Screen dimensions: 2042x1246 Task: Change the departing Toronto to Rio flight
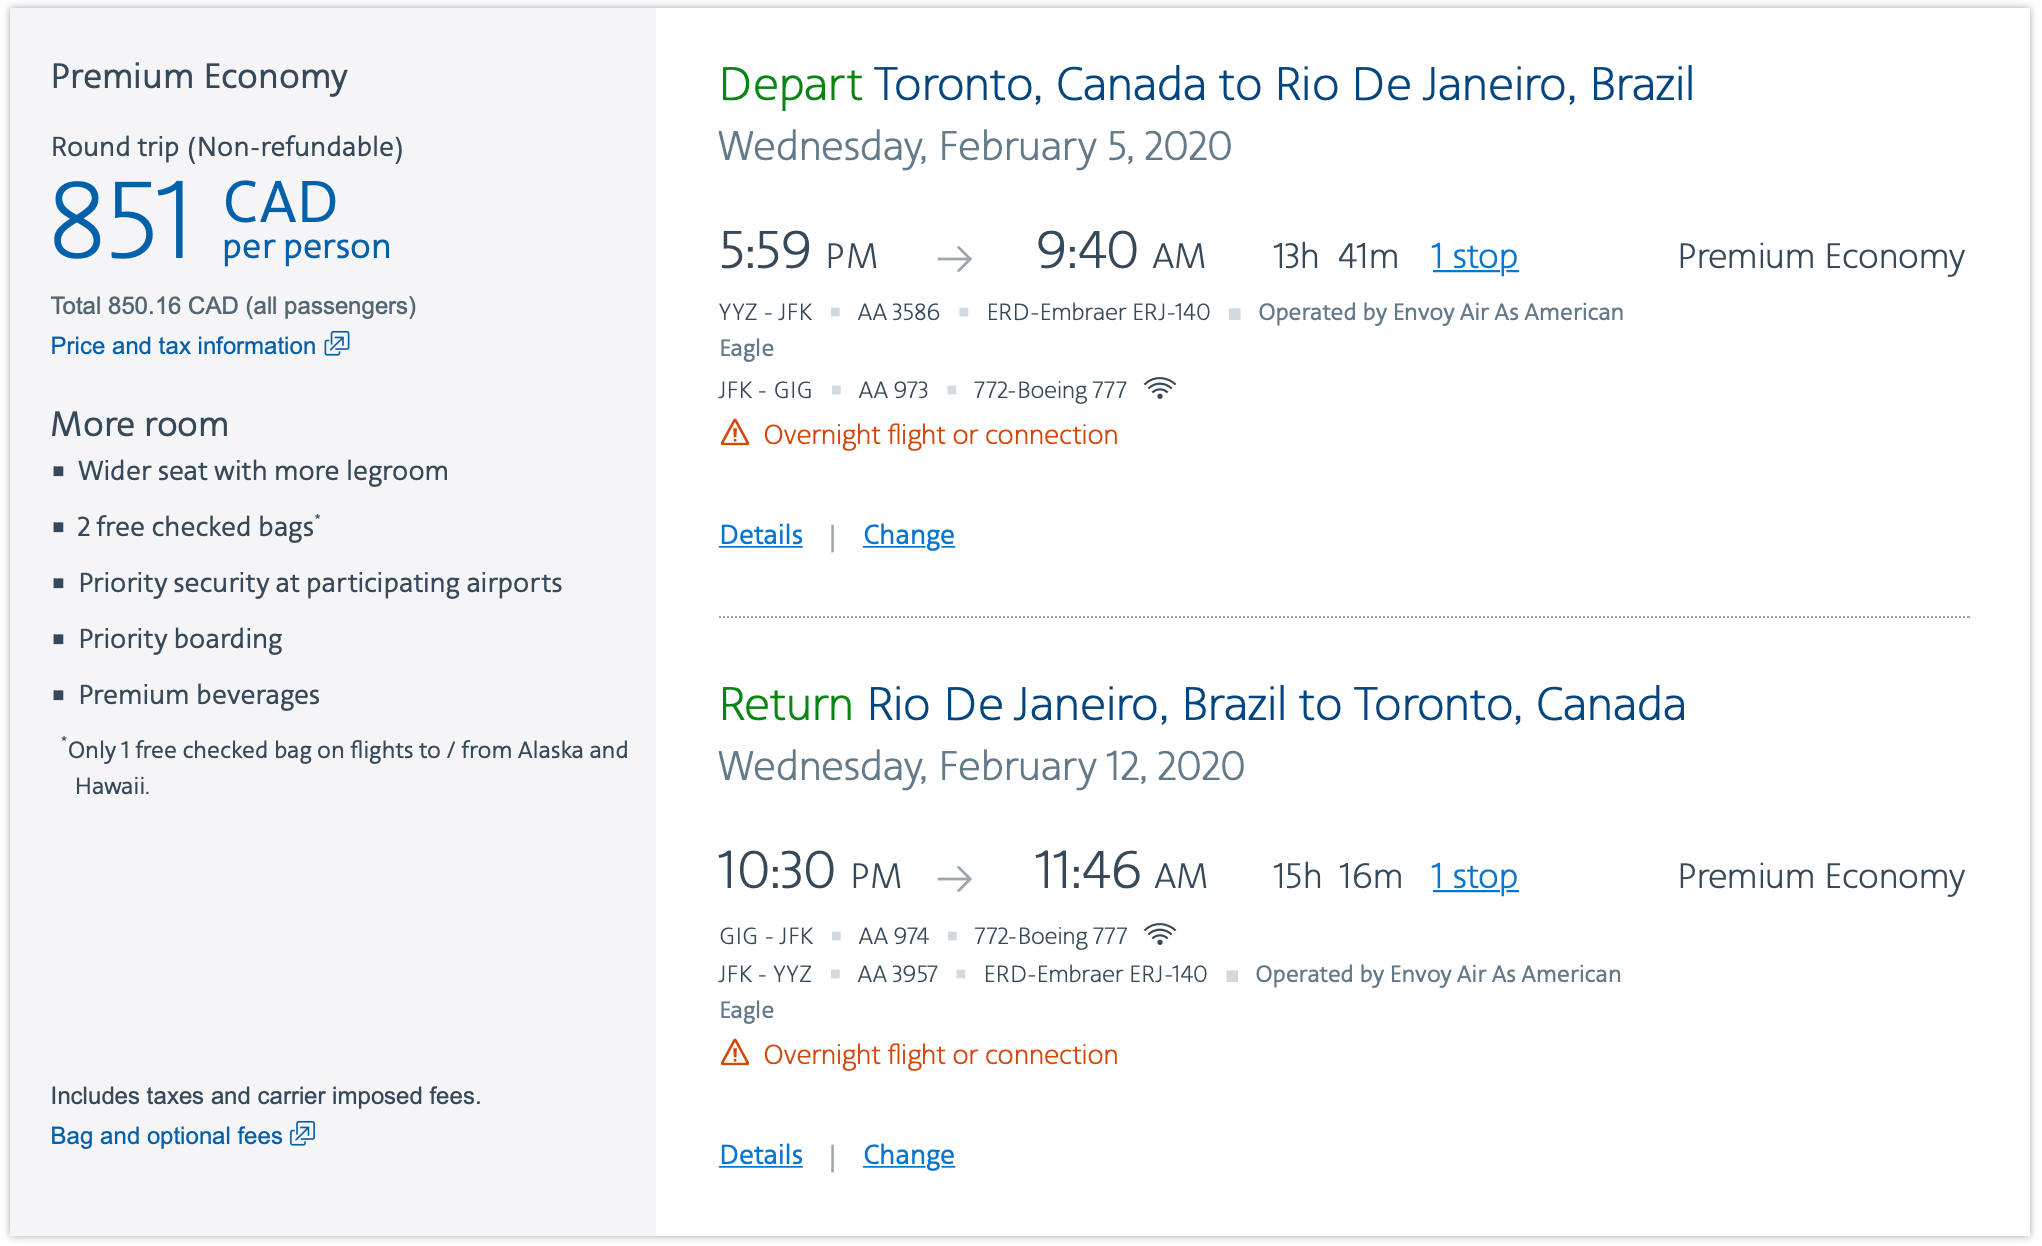click(x=909, y=535)
